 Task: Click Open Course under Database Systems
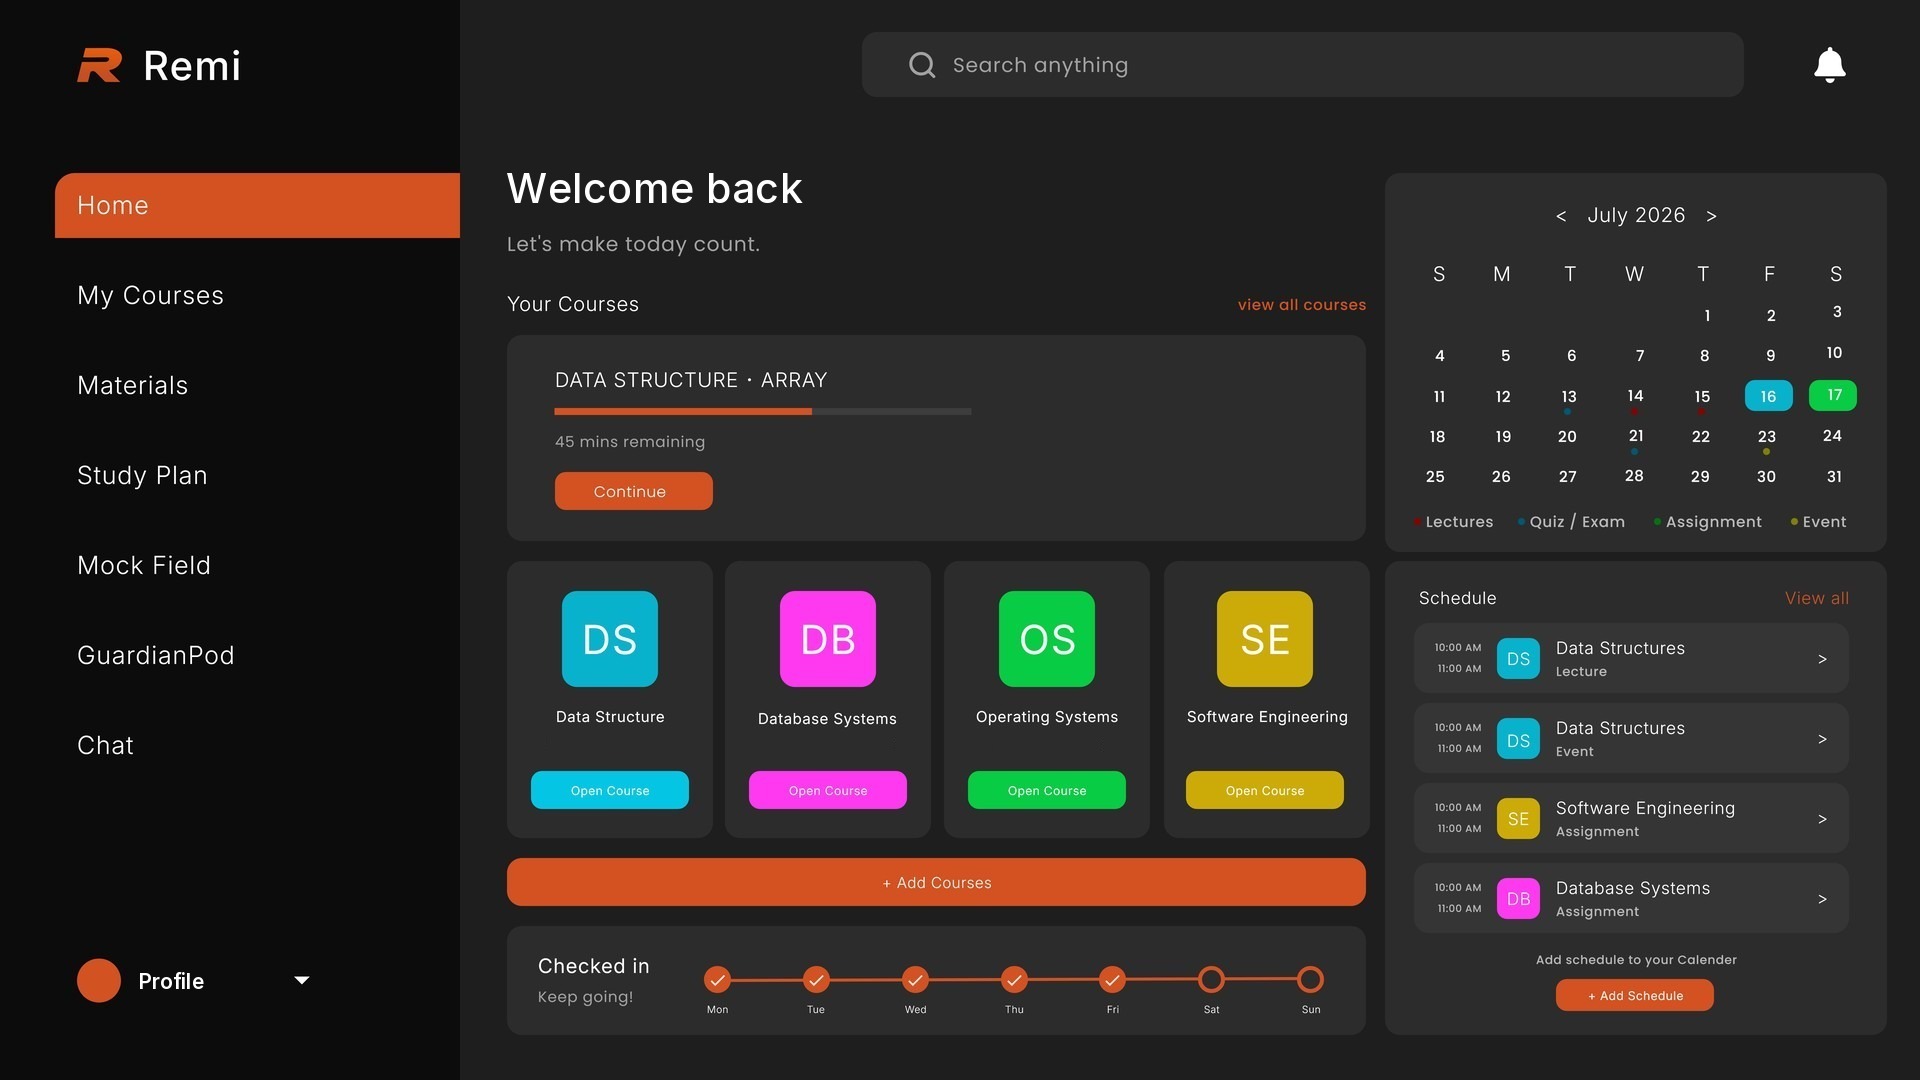(x=828, y=790)
